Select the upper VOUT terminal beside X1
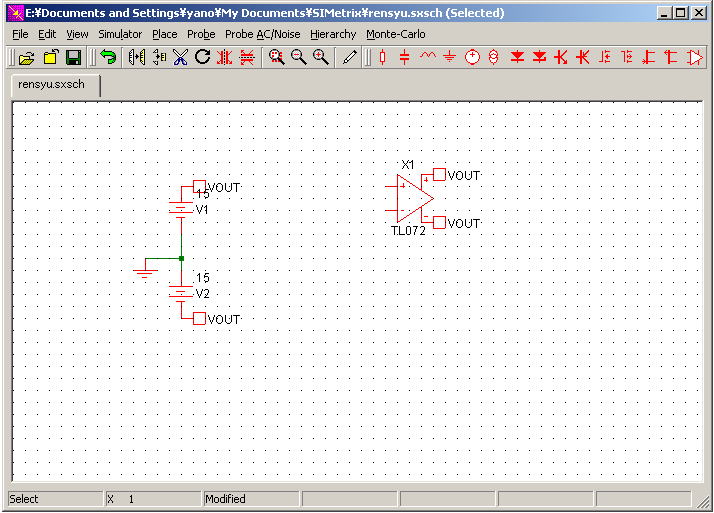 pyautogui.click(x=439, y=174)
